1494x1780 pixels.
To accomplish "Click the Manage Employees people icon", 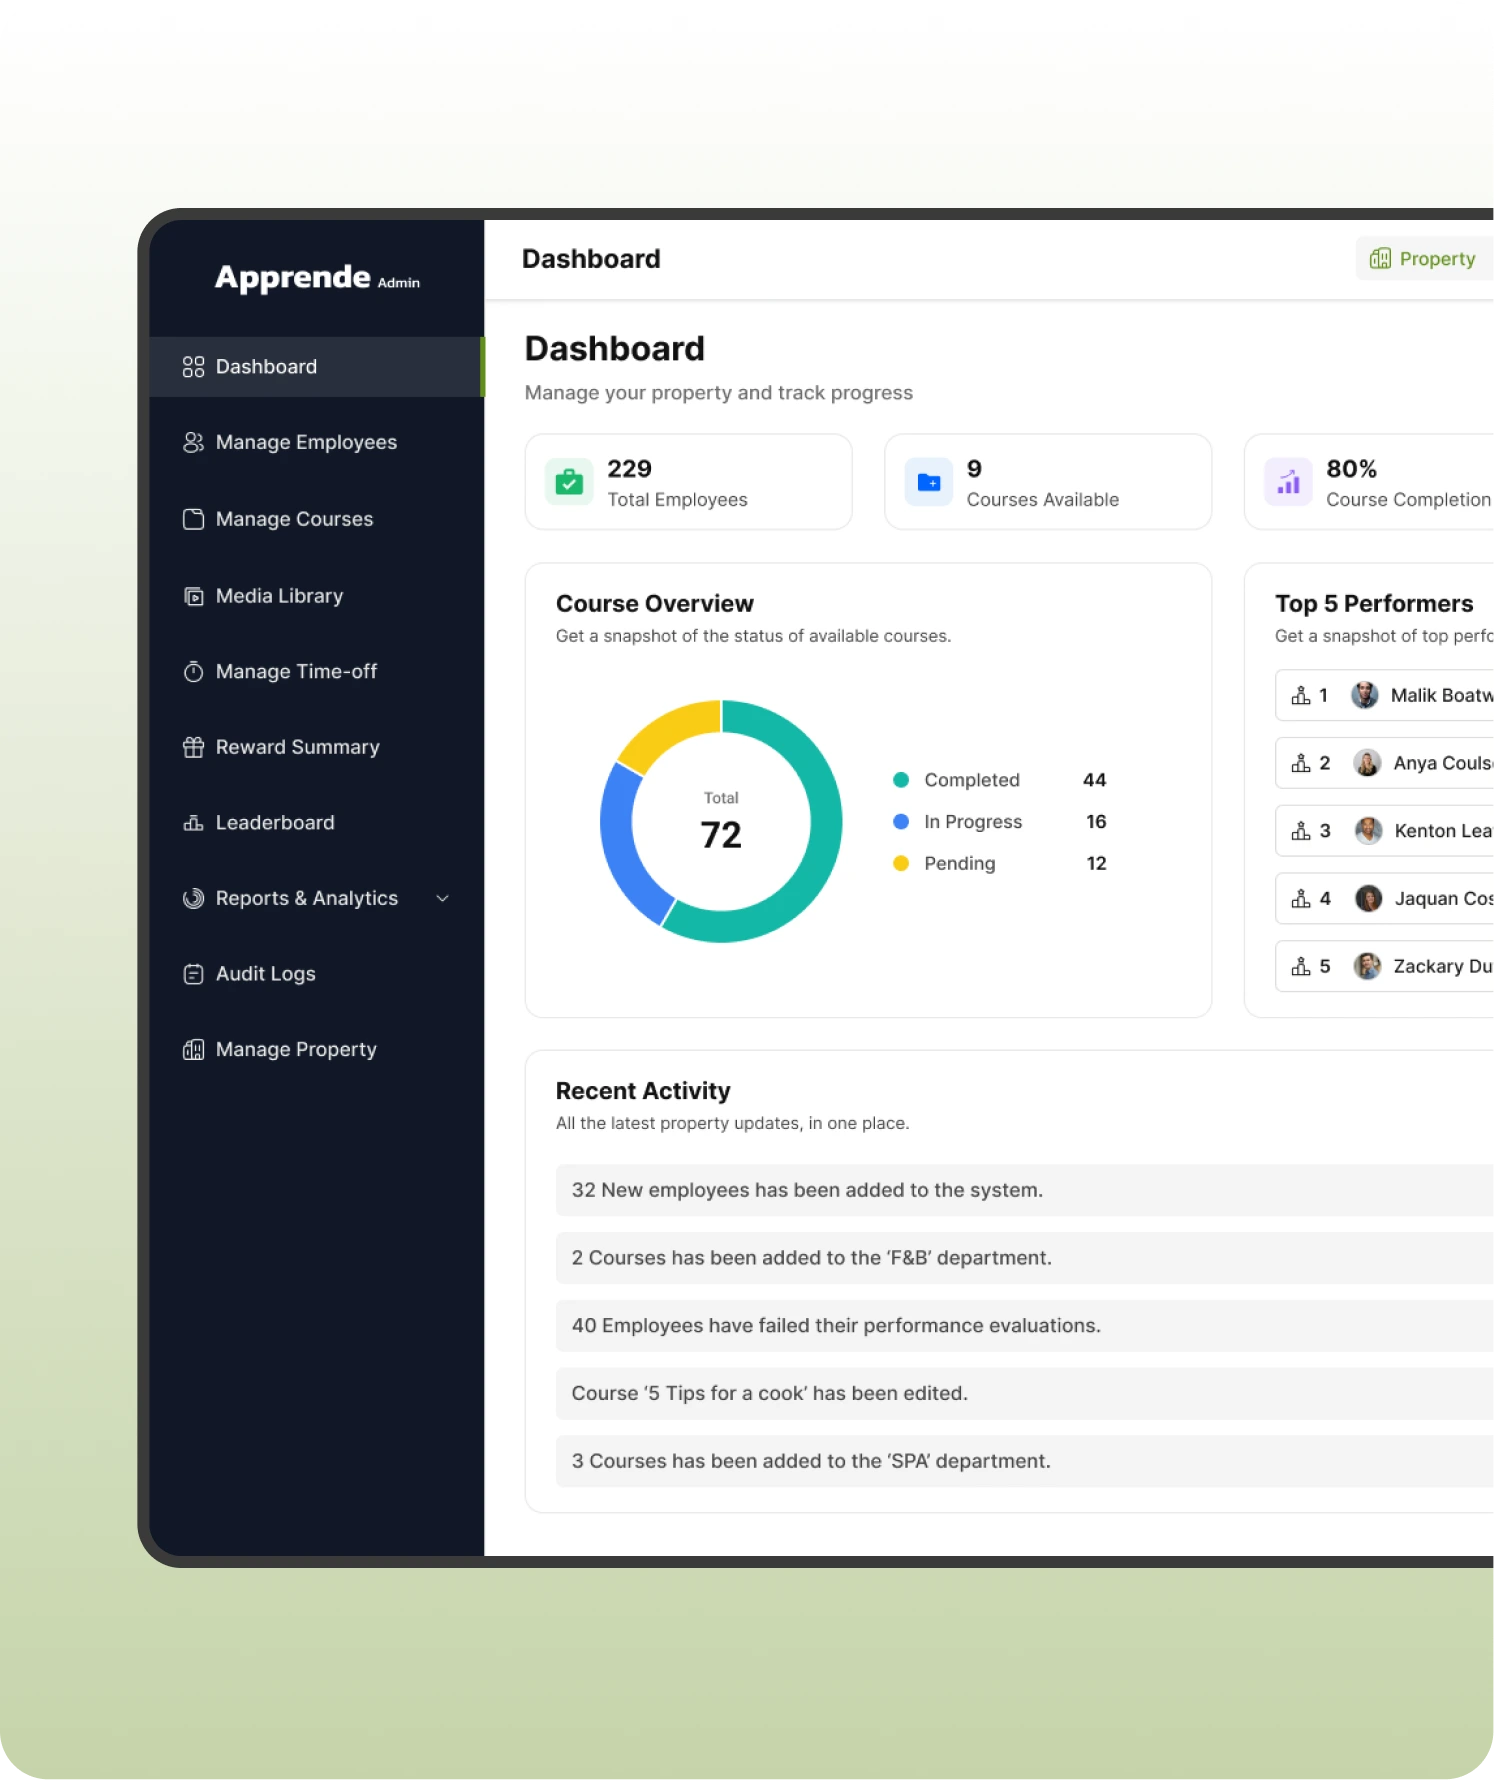I will 193,442.
